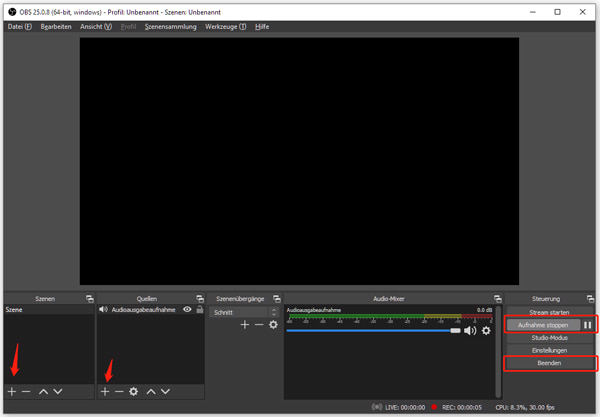Add a new scene with the plus icon
Image resolution: width=600 pixels, height=417 pixels.
coord(12,391)
